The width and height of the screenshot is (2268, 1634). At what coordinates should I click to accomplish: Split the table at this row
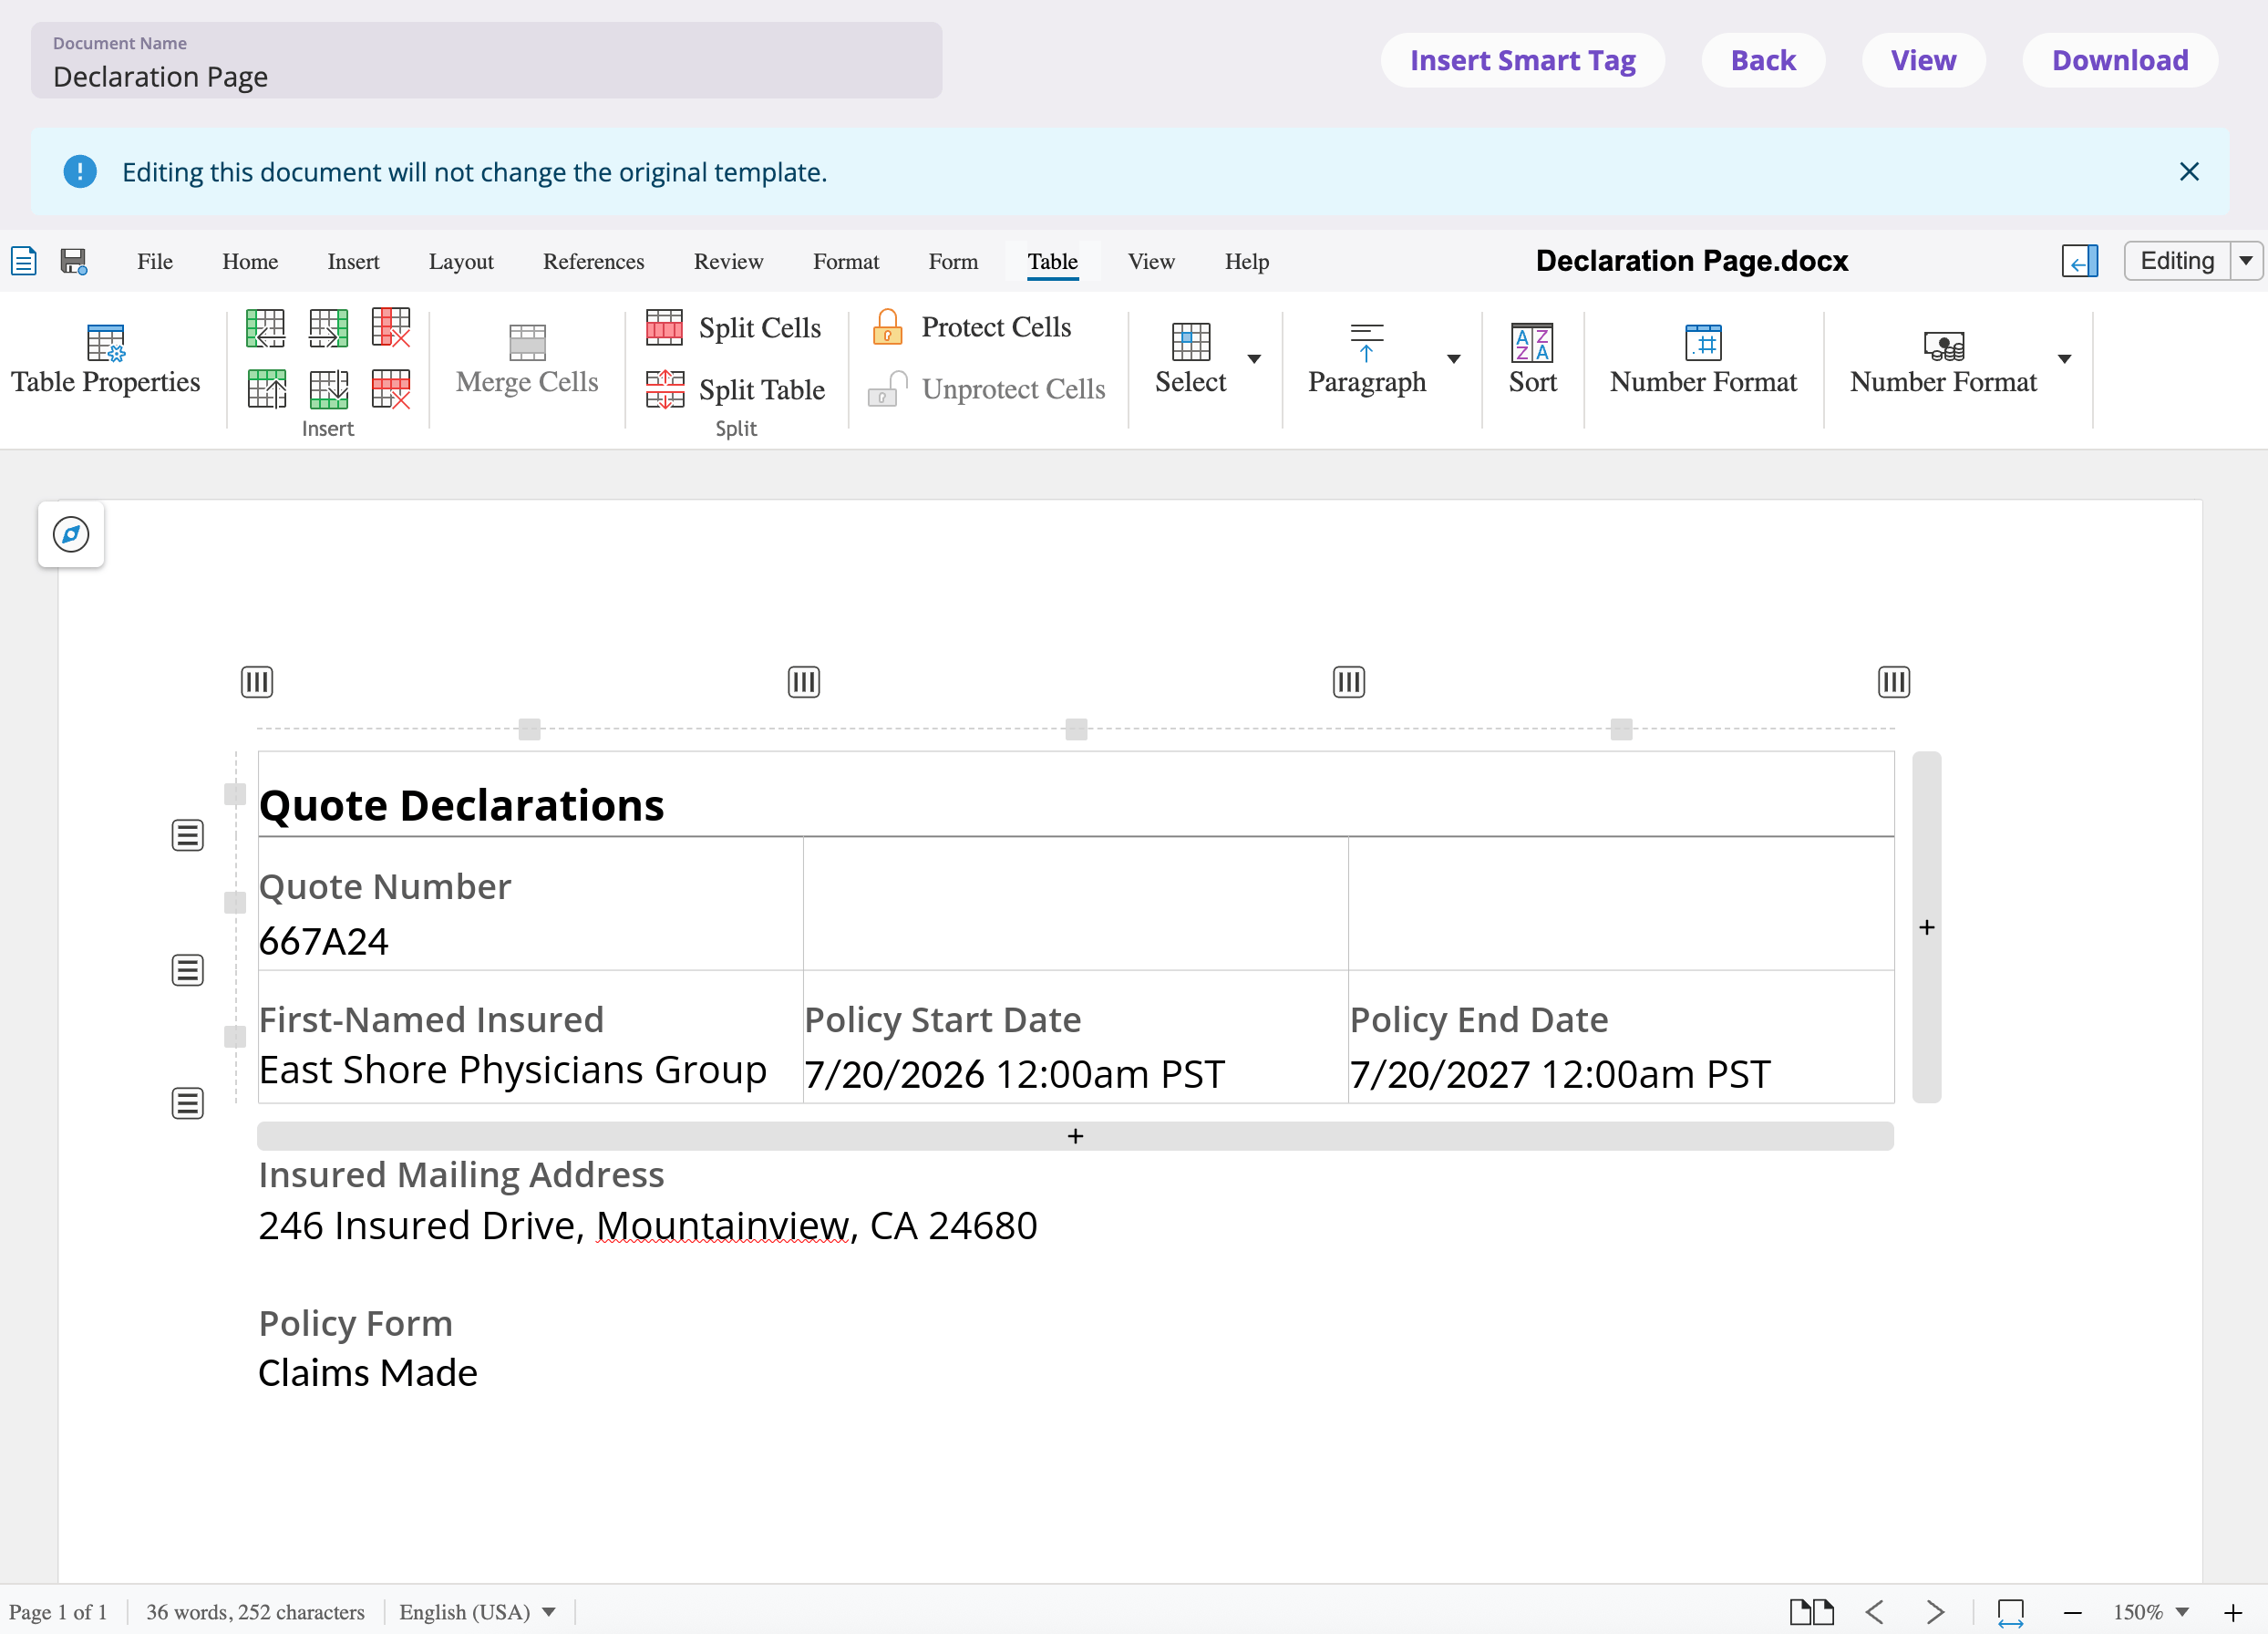coord(736,389)
